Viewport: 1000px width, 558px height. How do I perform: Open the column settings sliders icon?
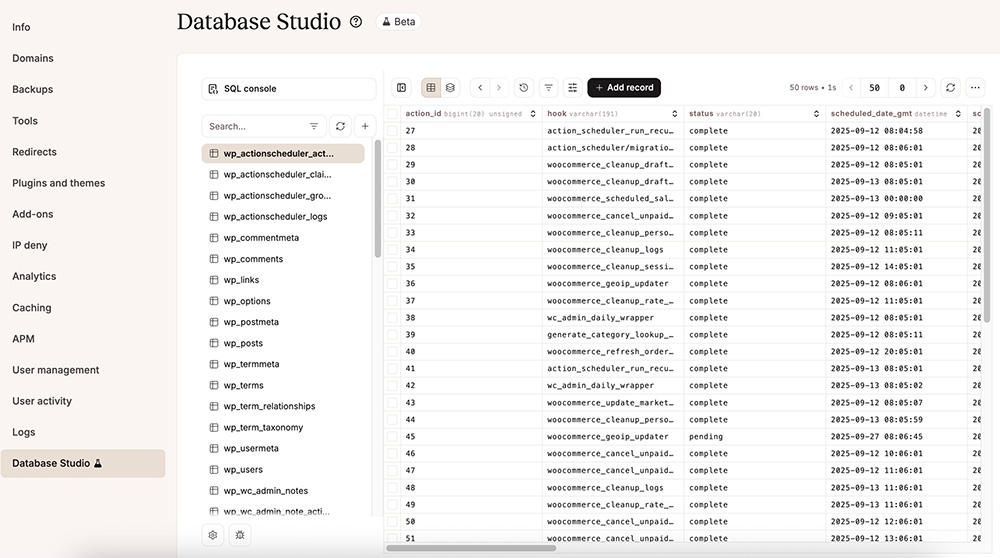pyautogui.click(x=573, y=87)
